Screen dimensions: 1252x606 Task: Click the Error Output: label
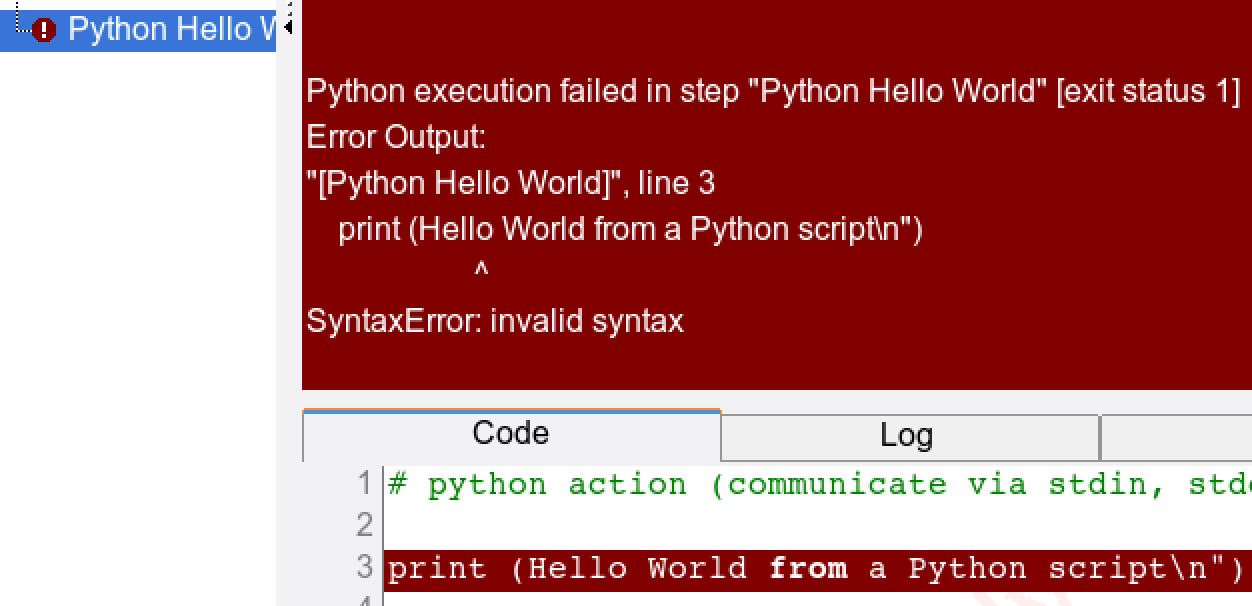pos(395,136)
